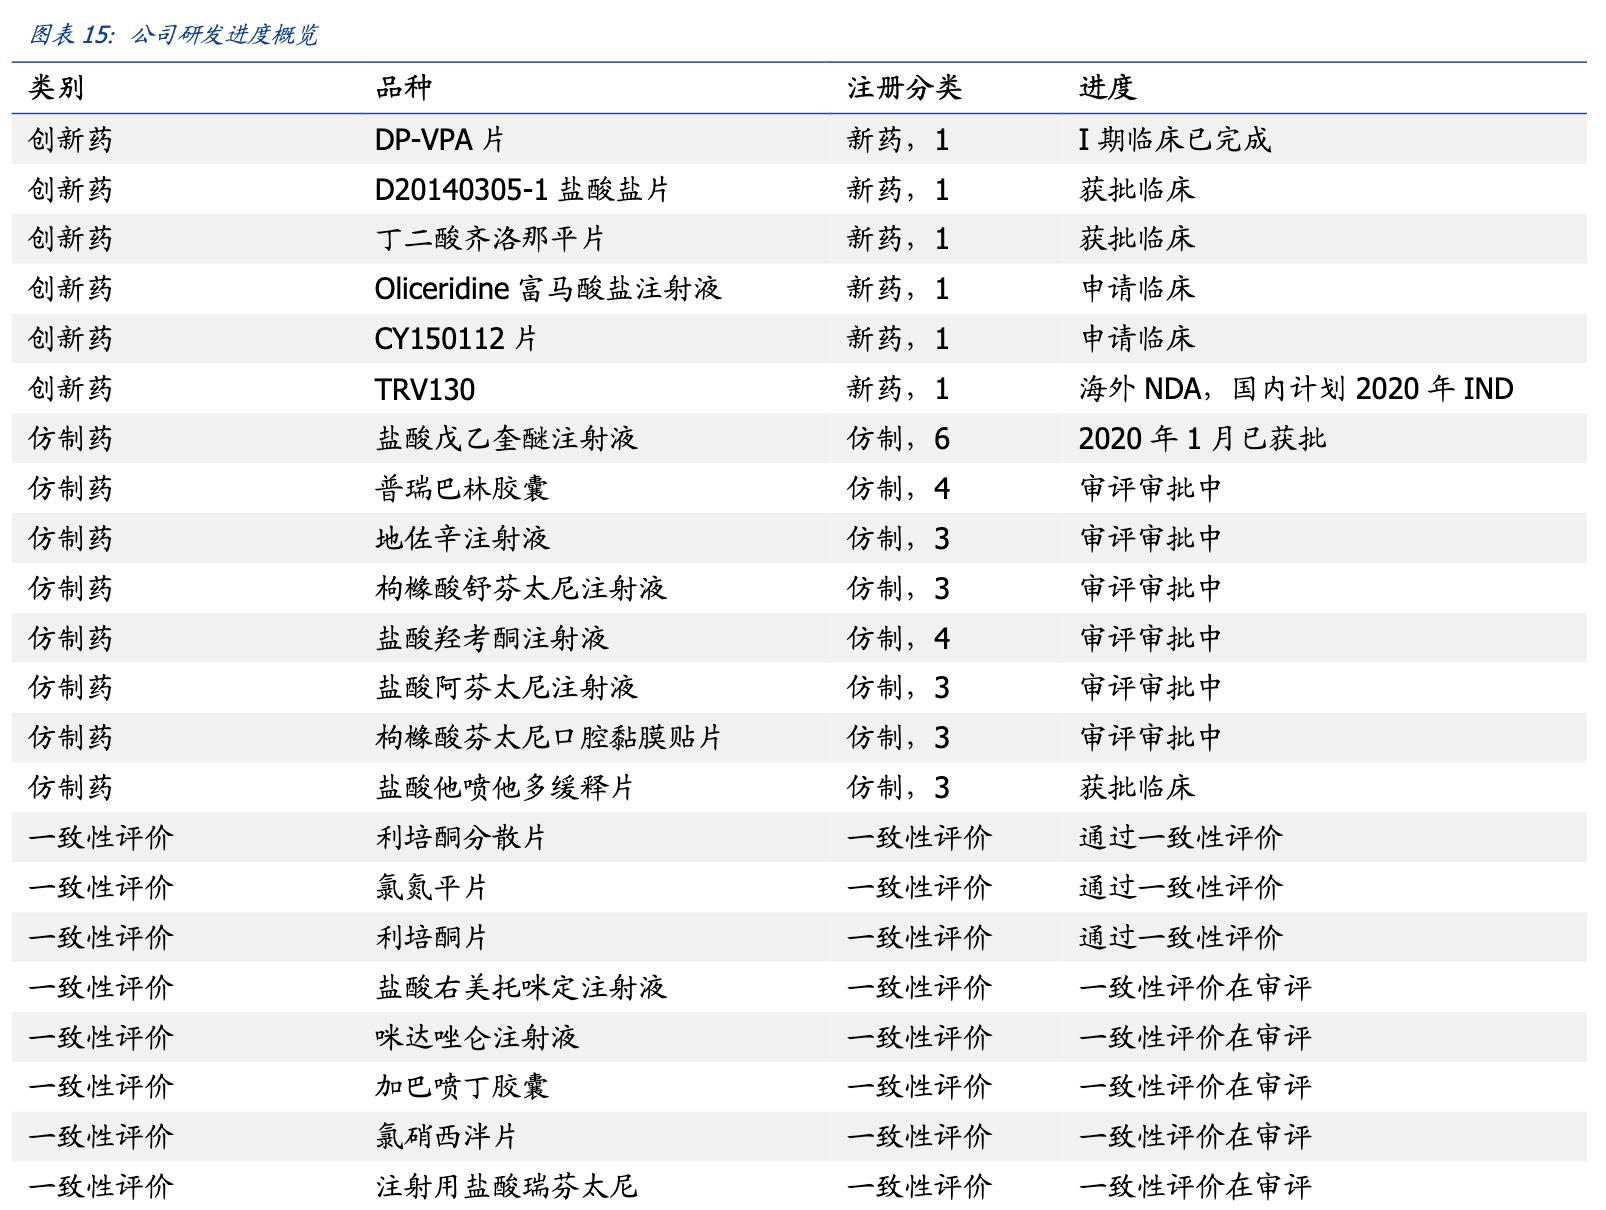Click 'D20140305-1 盐酸盐片' in the table
Screen dimensions: 1606x1210
tap(522, 189)
